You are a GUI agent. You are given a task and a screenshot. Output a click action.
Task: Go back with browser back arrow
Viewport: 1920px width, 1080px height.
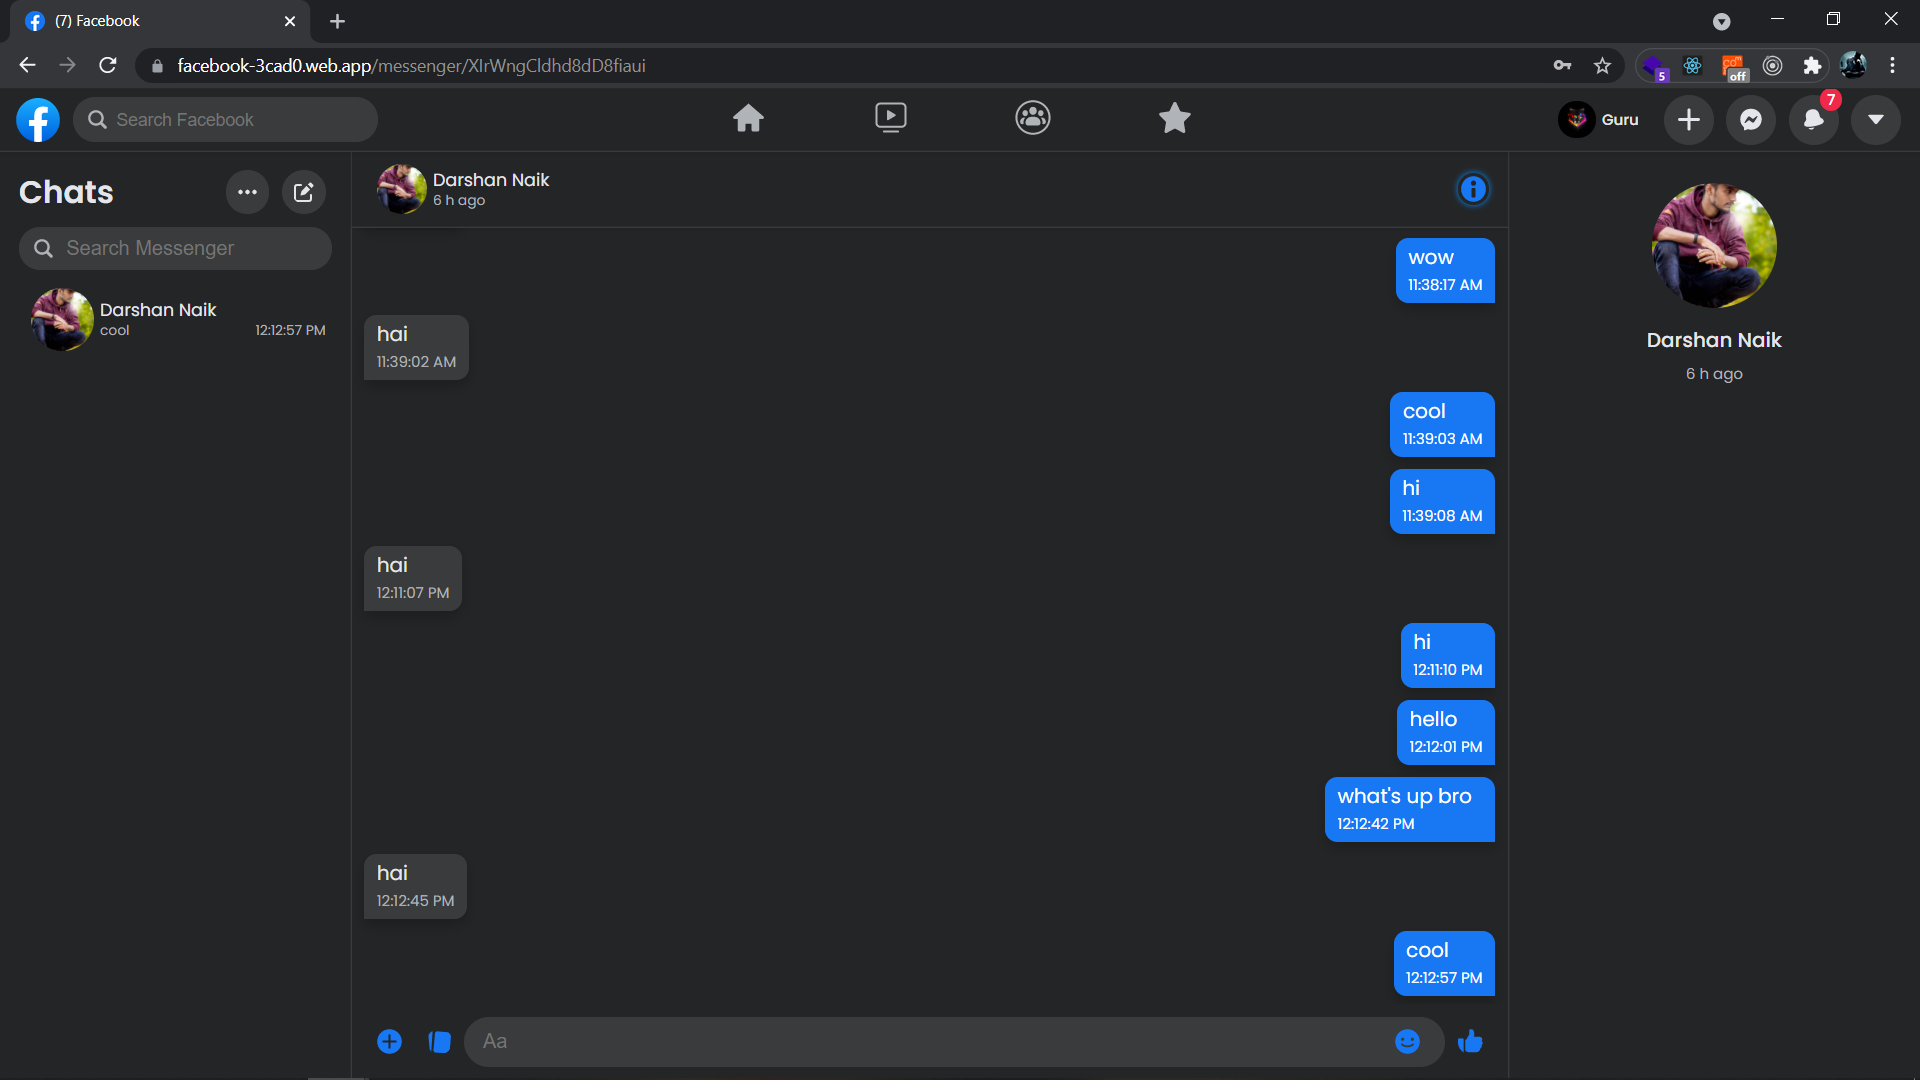27,65
